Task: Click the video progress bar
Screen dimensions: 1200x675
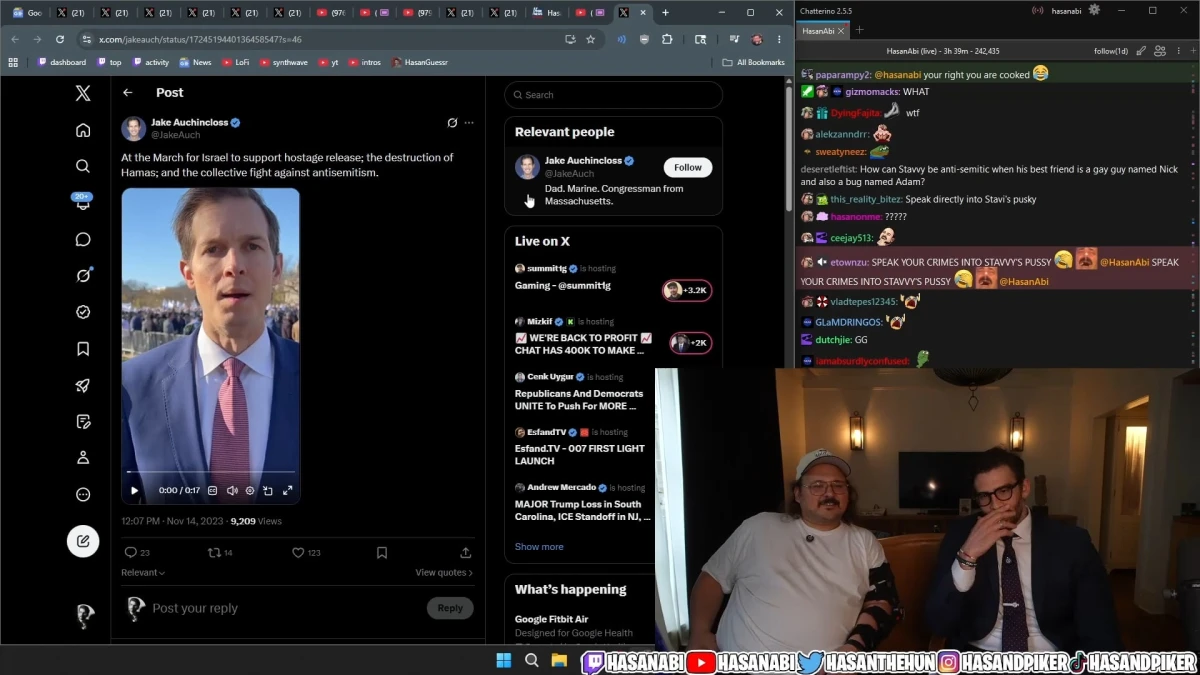Action: (x=211, y=472)
